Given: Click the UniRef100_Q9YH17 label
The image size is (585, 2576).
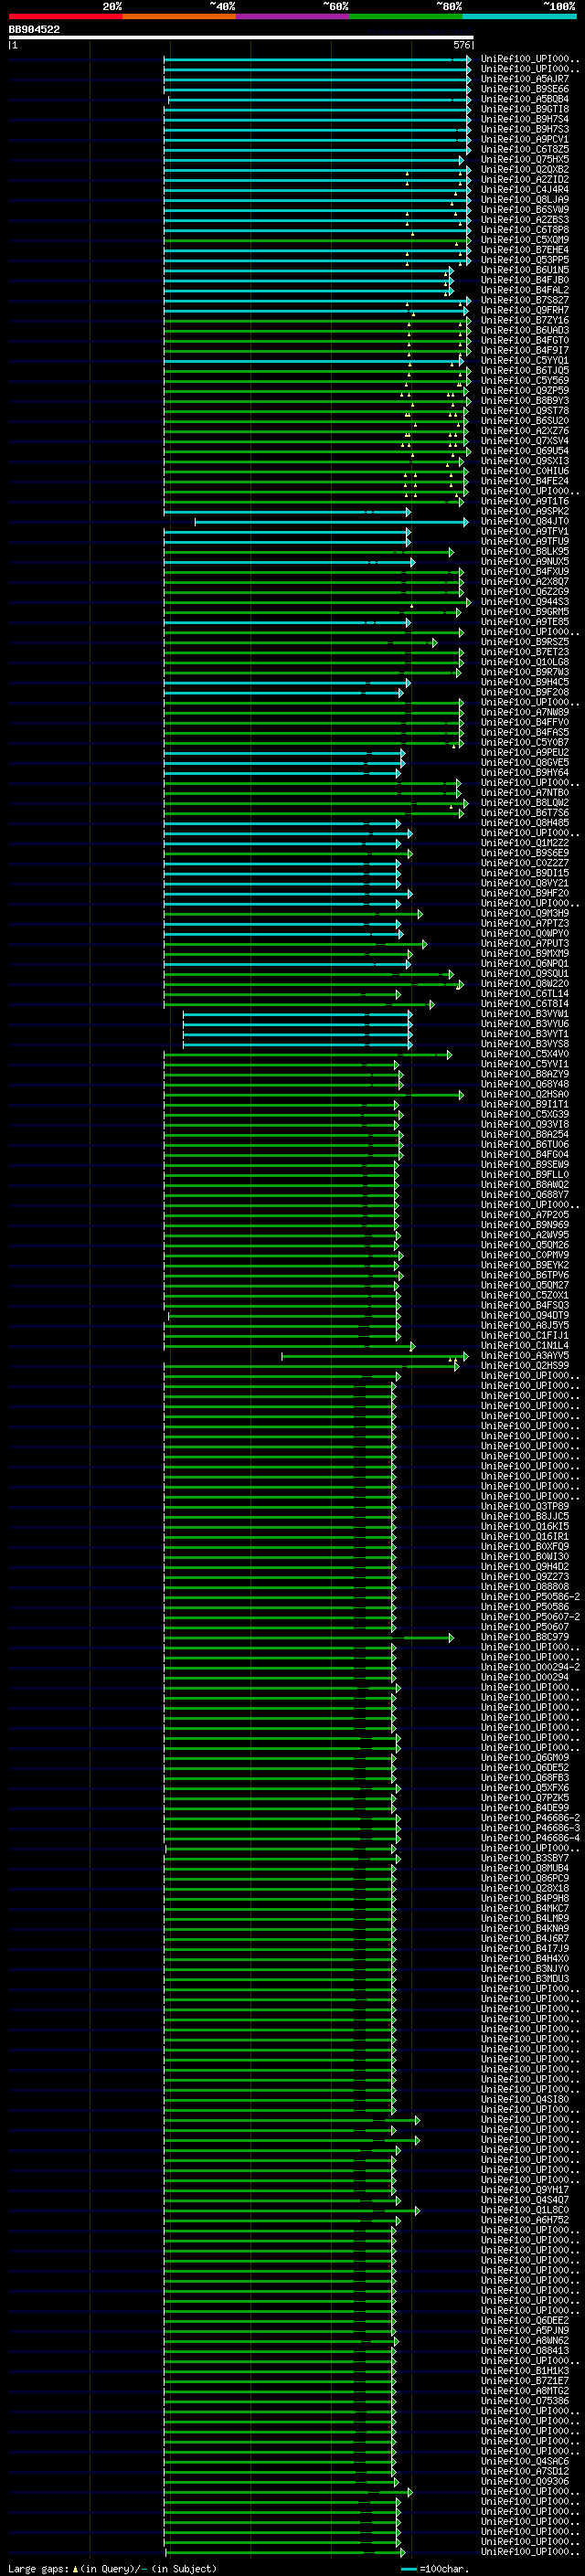Looking at the screenshot, I should tap(525, 2190).
